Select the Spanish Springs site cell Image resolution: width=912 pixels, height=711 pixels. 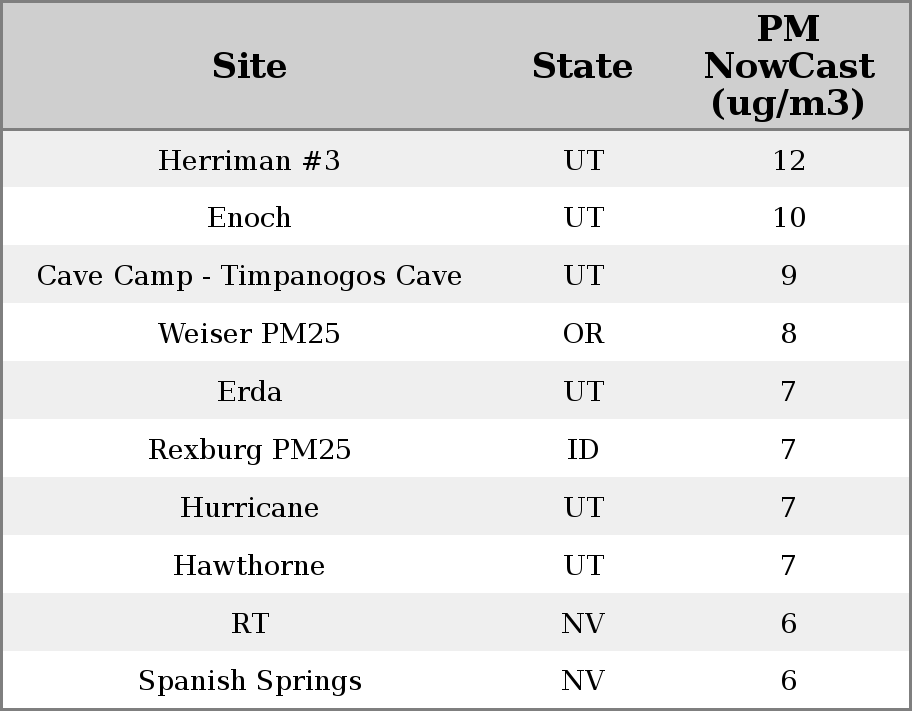coord(249,681)
